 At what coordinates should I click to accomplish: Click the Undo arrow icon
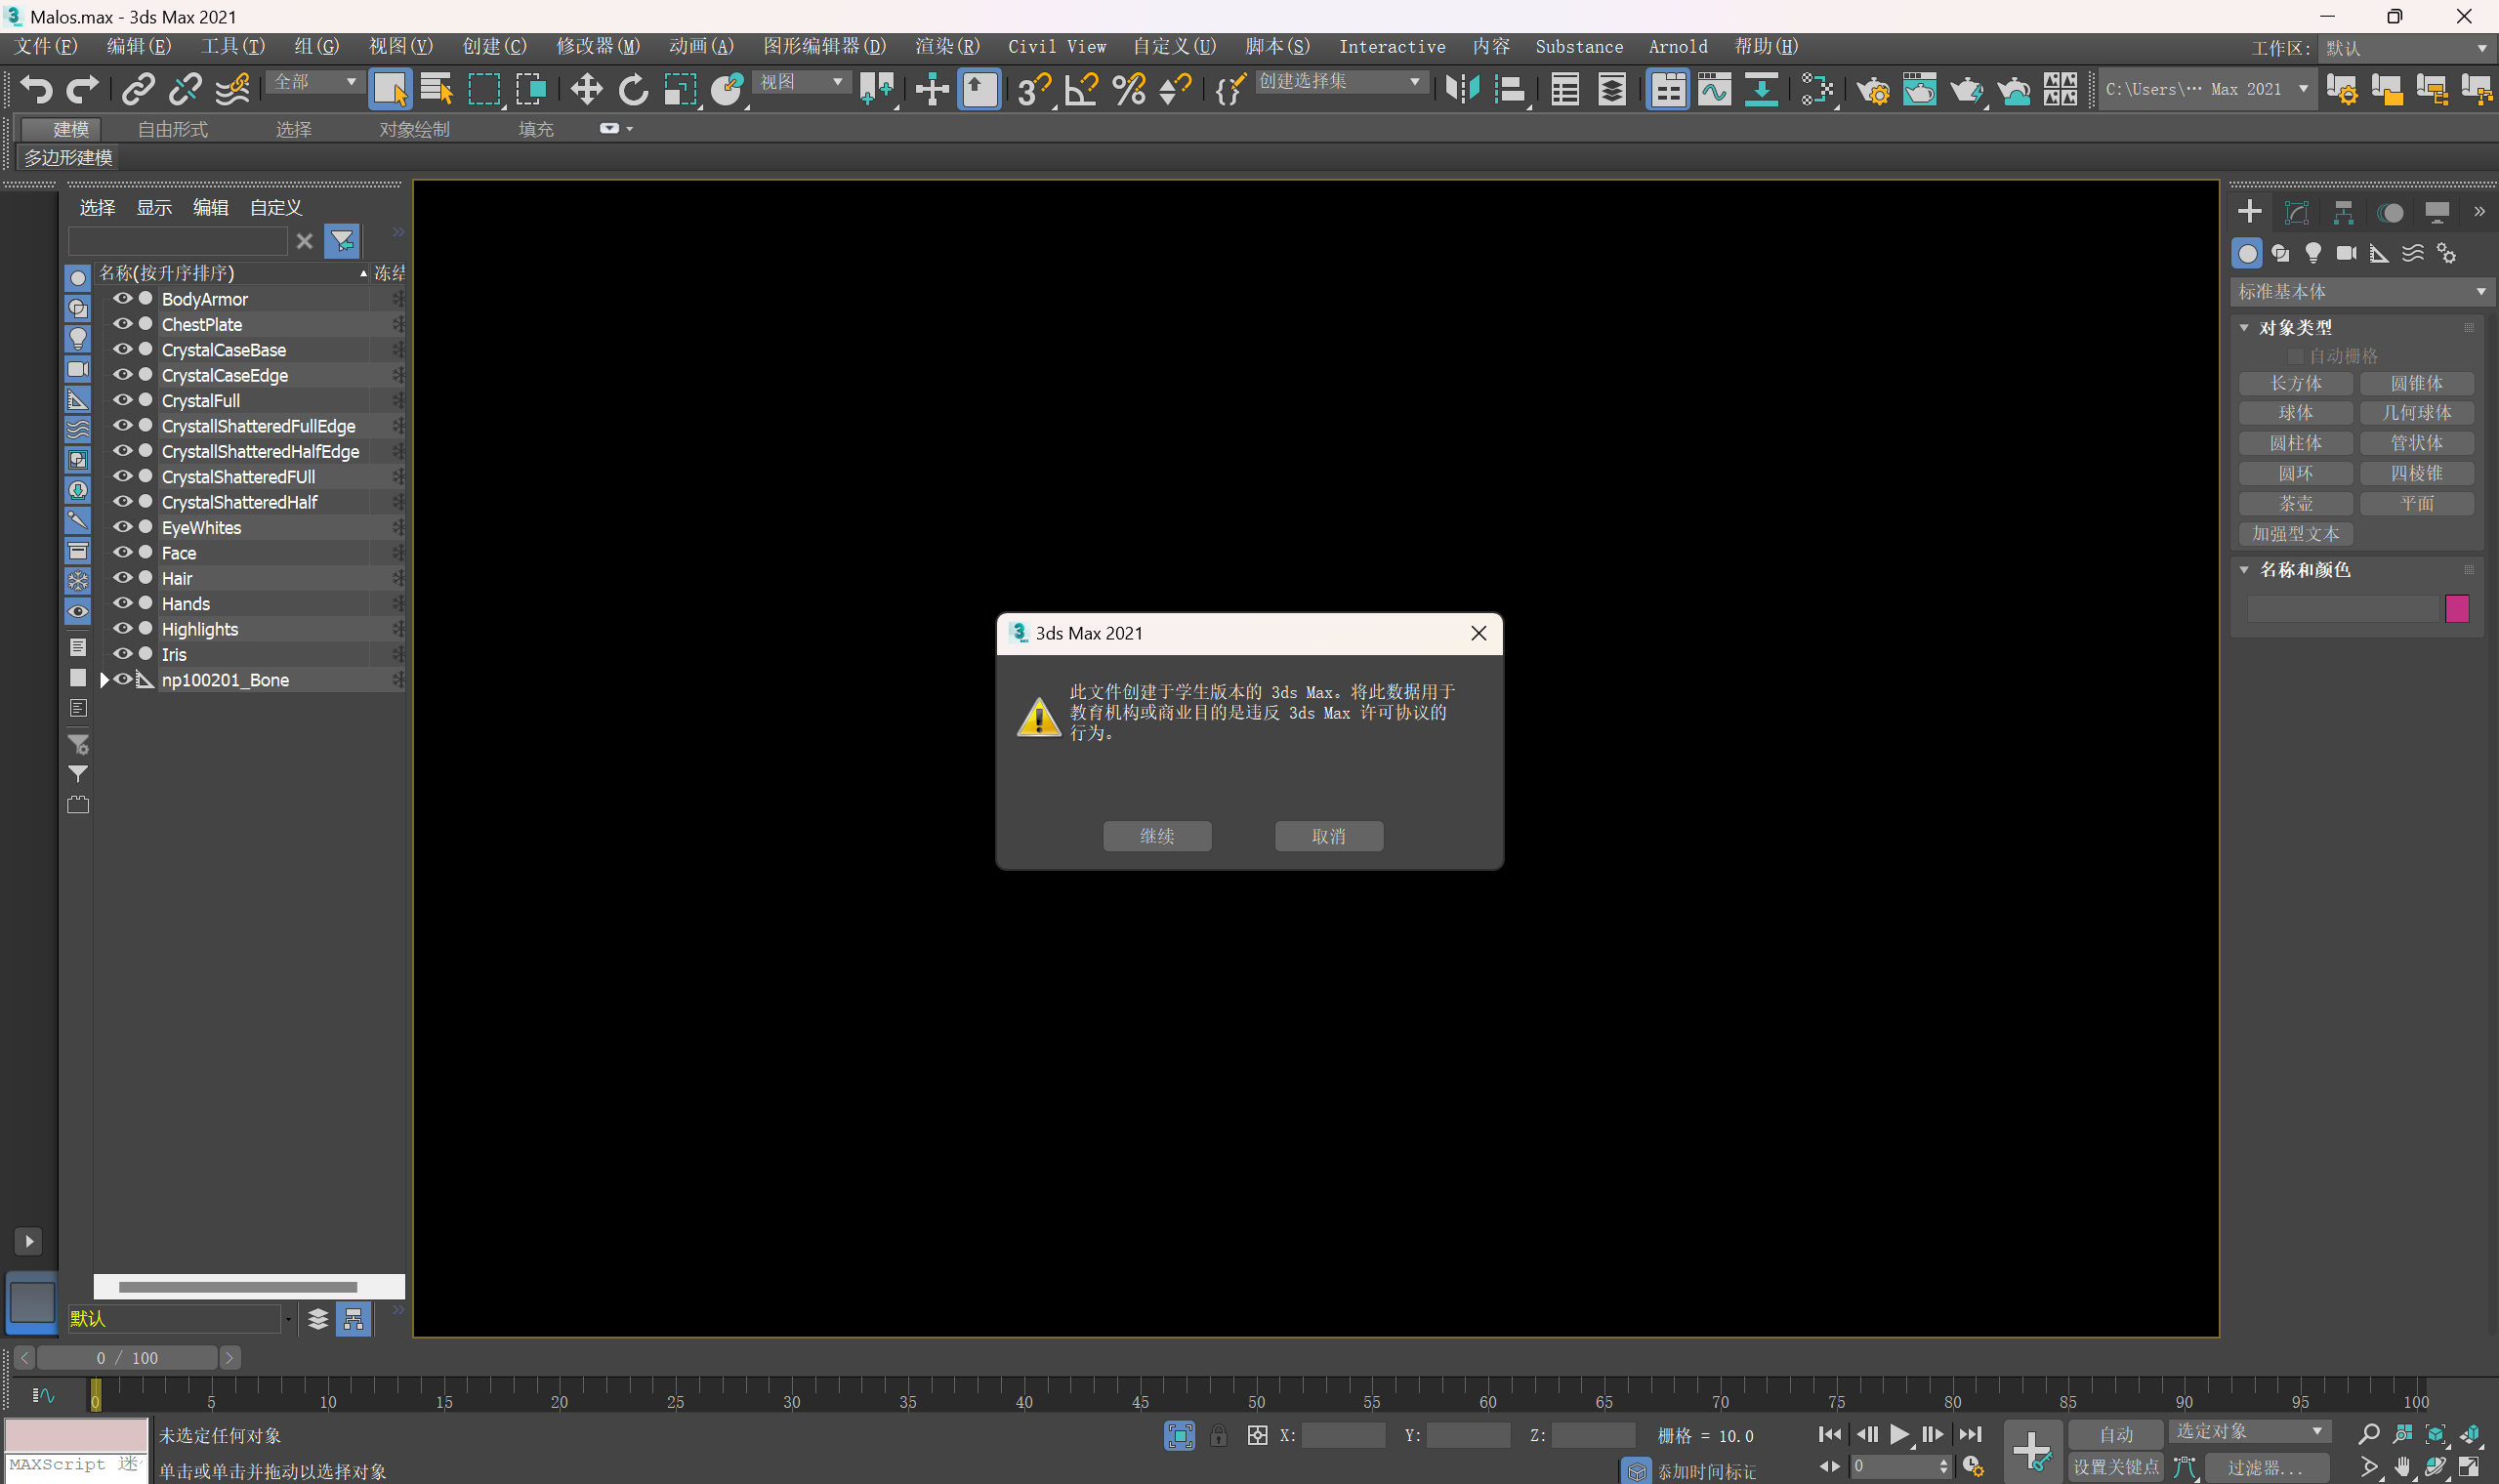36,90
